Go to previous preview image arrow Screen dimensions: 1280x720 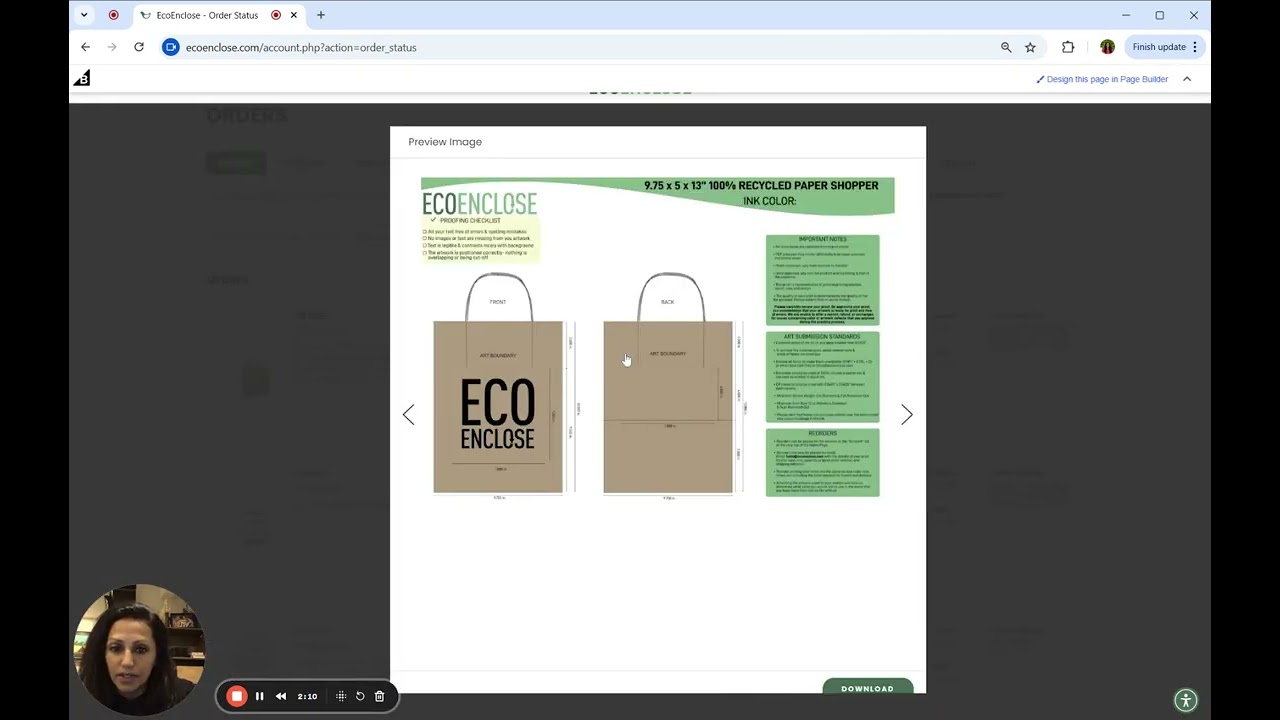pyautogui.click(x=408, y=415)
